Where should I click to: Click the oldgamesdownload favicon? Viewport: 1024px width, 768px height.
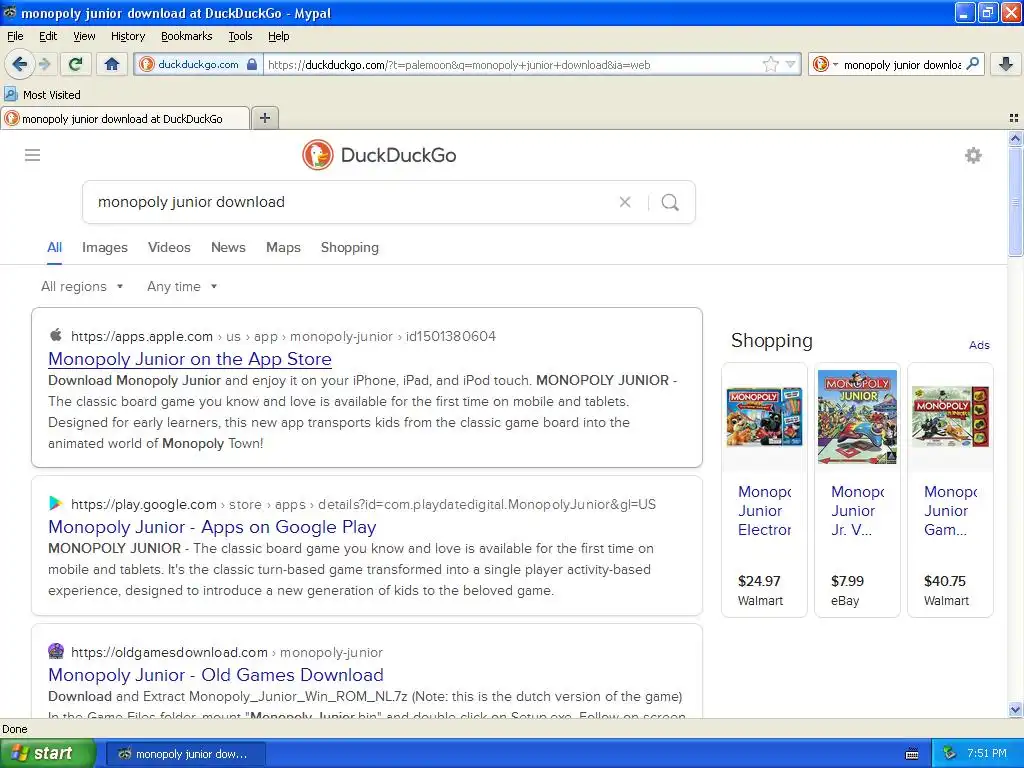(x=56, y=651)
